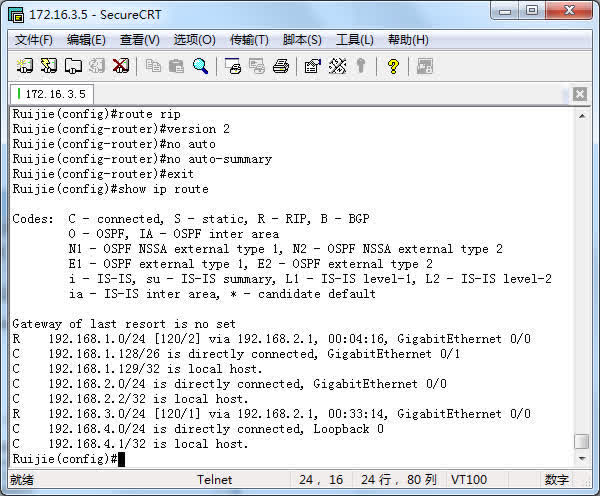Click the Help question mark icon
Image resolution: width=600 pixels, height=496 pixels.
pos(393,66)
